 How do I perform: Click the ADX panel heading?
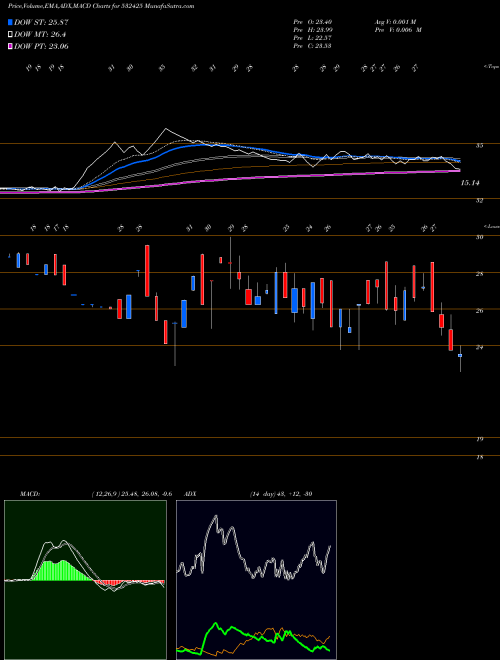click(x=191, y=494)
